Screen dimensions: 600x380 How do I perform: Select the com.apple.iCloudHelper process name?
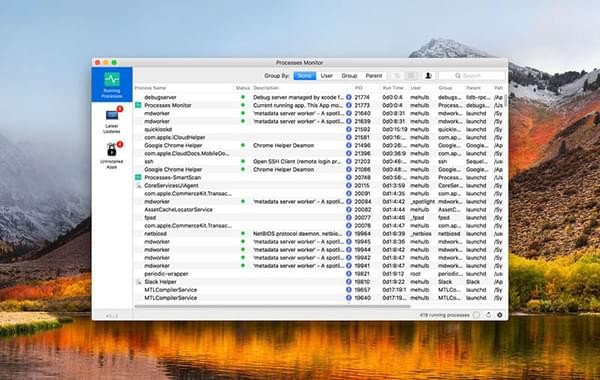point(174,137)
